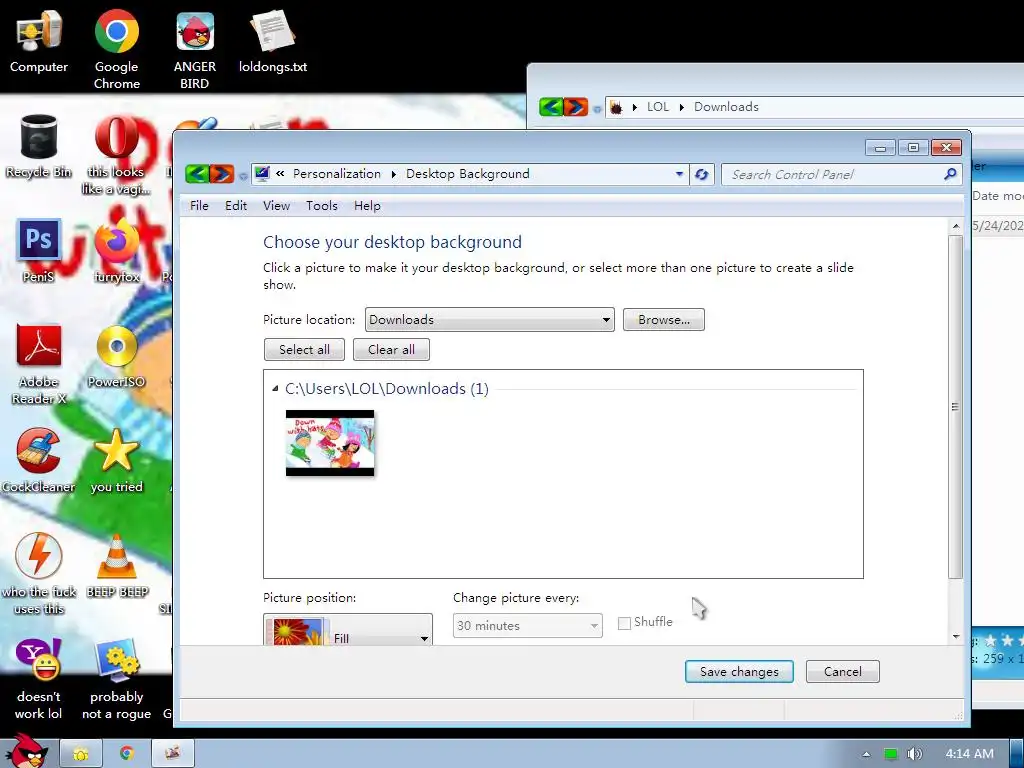Select the CCleaner brush desktop icon
Image resolution: width=1024 pixels, height=768 pixels.
pos(39,461)
